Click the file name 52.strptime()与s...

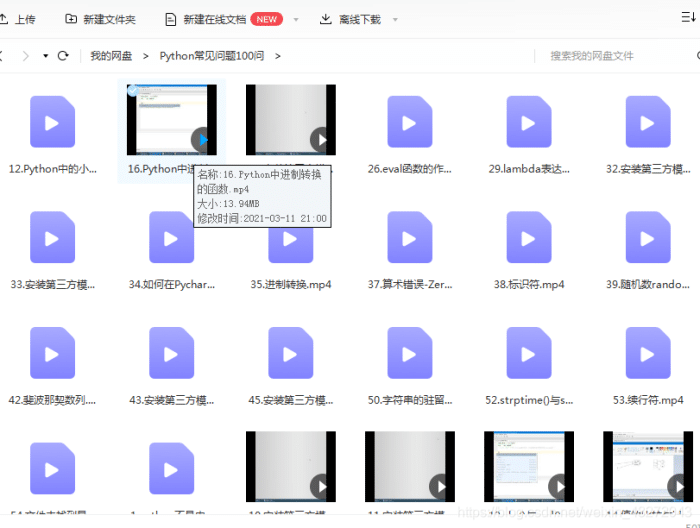(529, 400)
